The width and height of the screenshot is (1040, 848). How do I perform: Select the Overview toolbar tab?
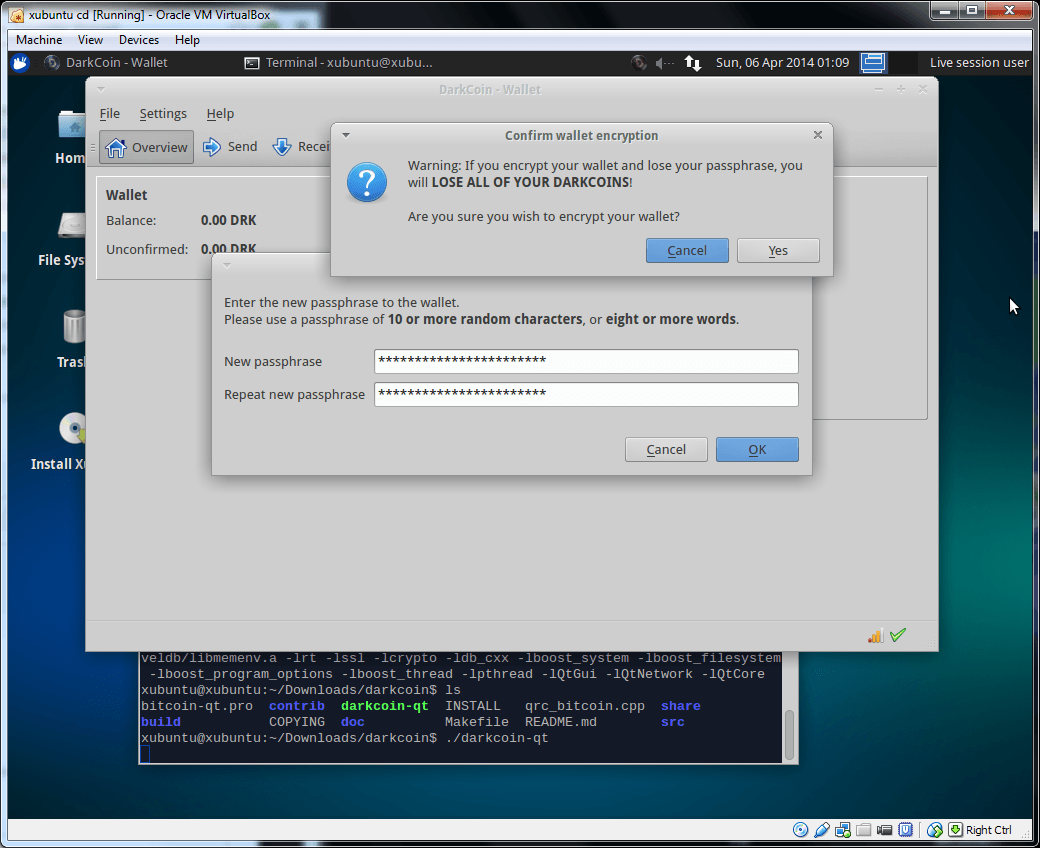147,147
